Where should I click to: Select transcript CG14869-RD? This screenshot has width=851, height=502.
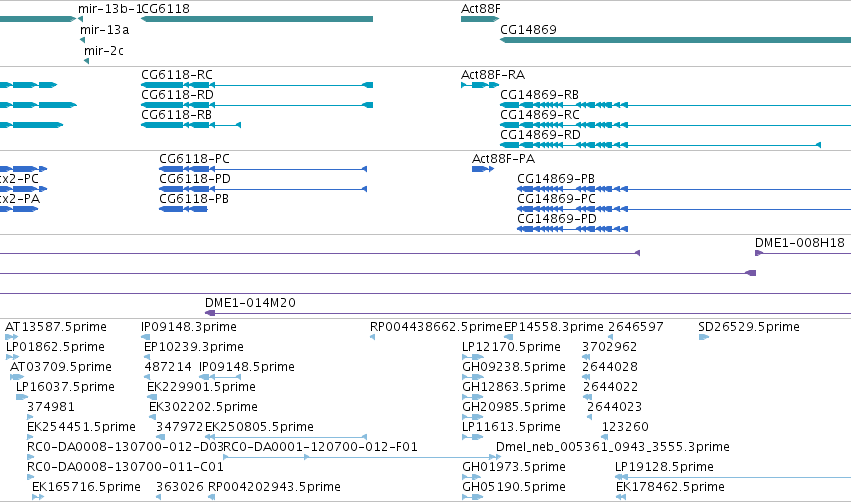[x=661, y=145]
